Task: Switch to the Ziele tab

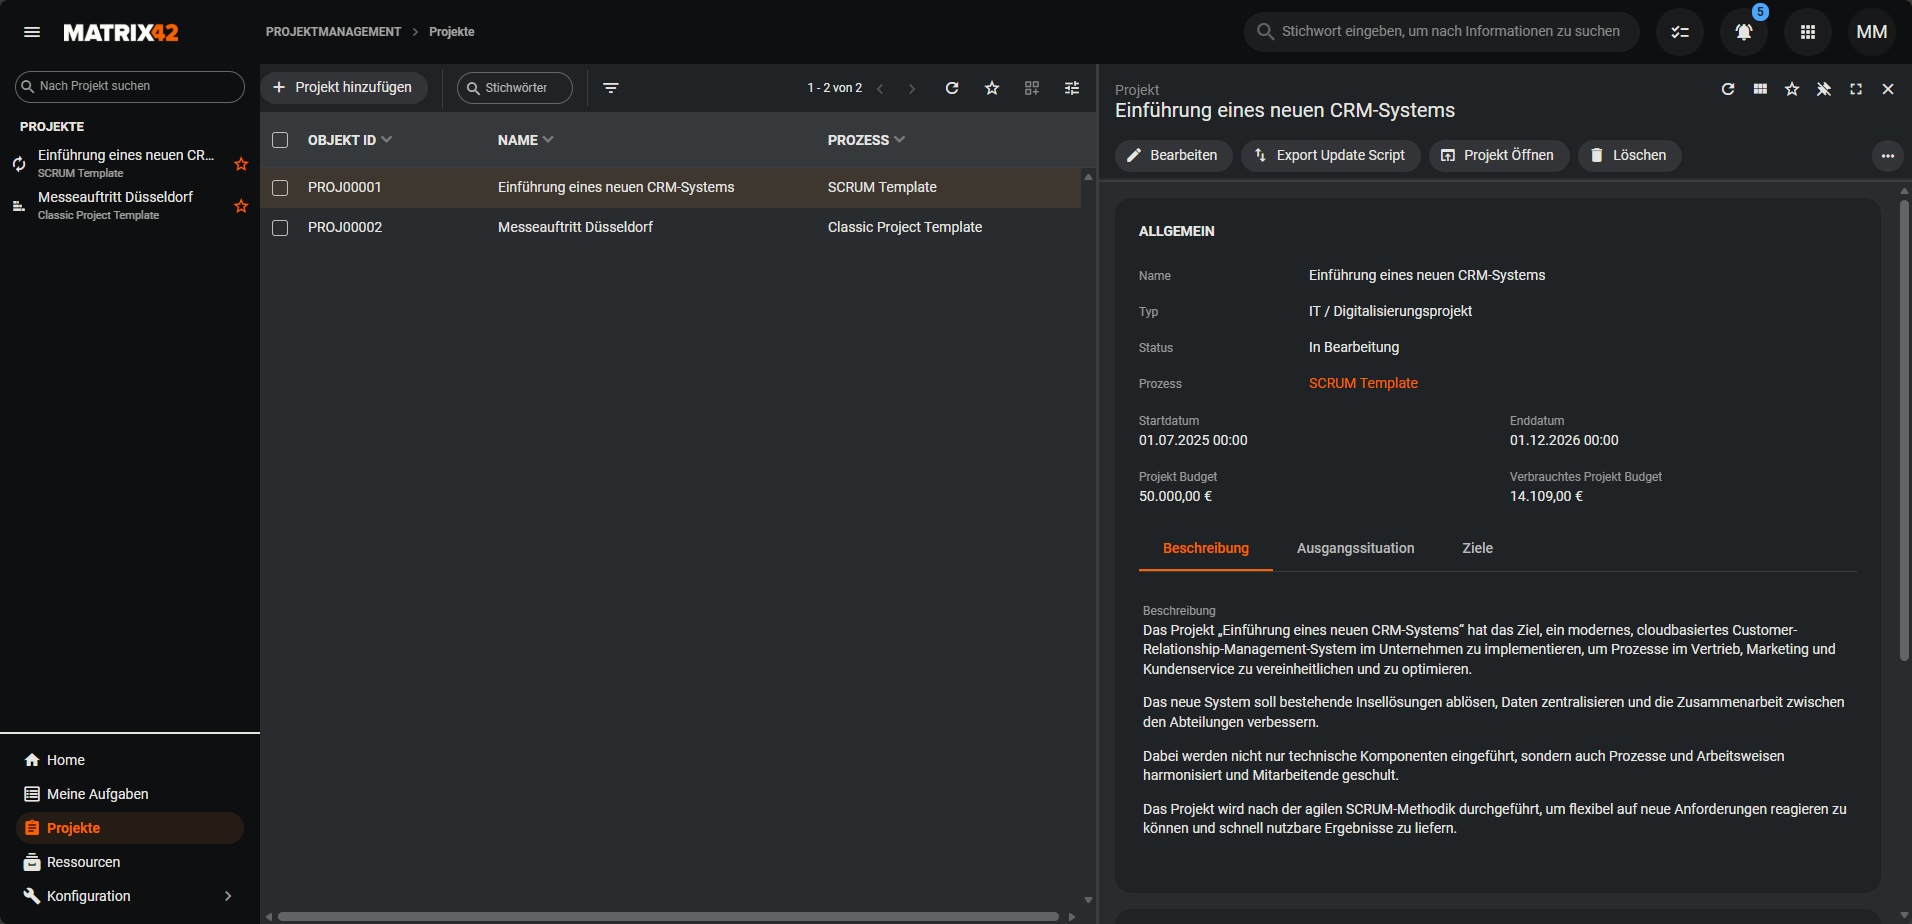Action: pos(1477,548)
